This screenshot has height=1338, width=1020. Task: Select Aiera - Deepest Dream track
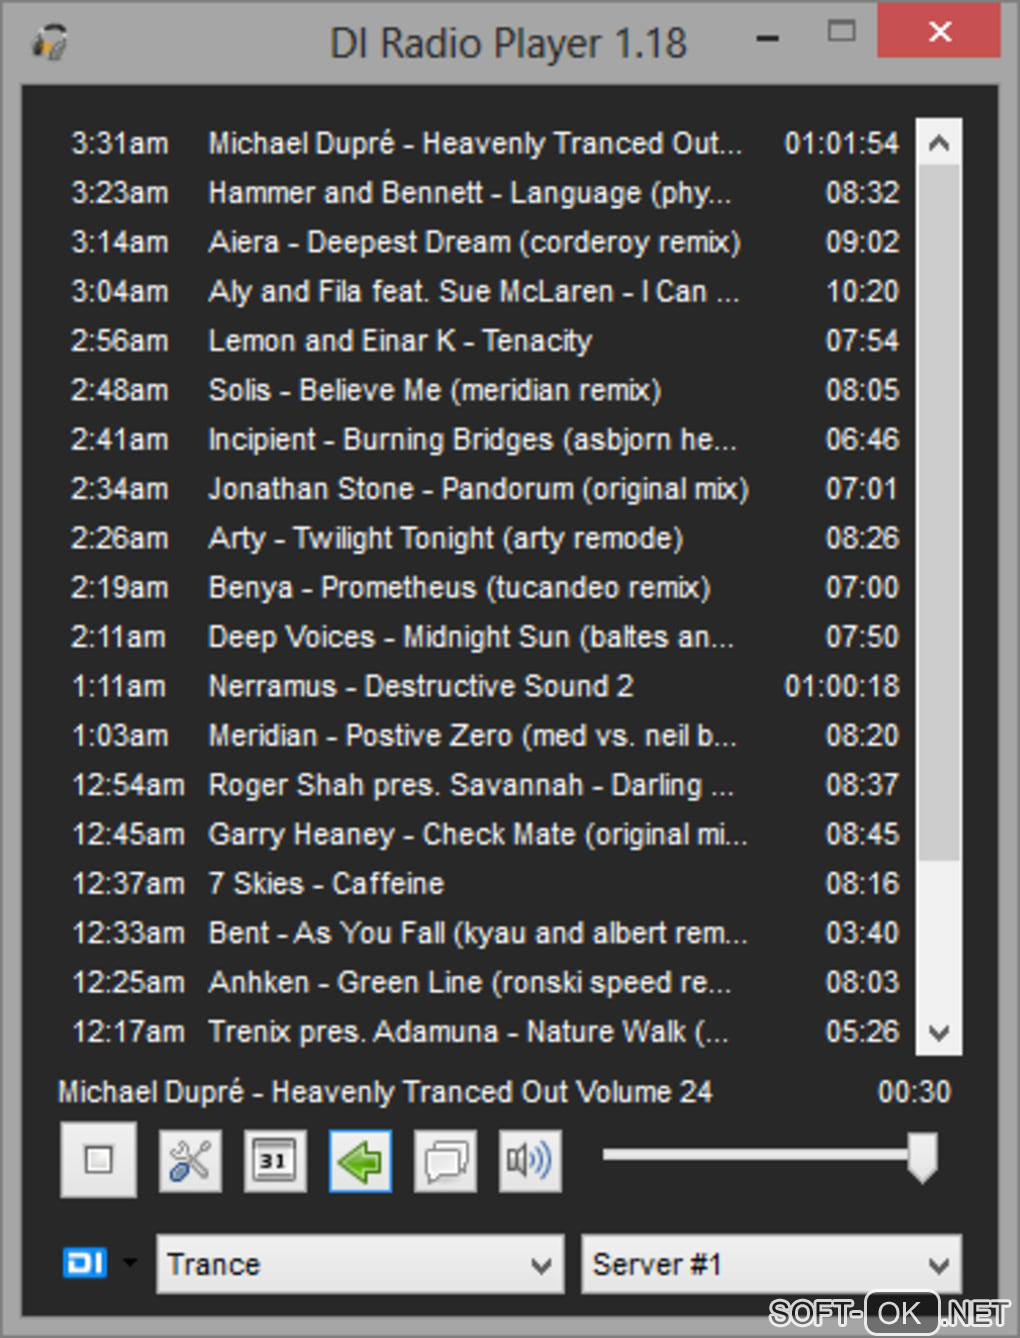(x=485, y=242)
